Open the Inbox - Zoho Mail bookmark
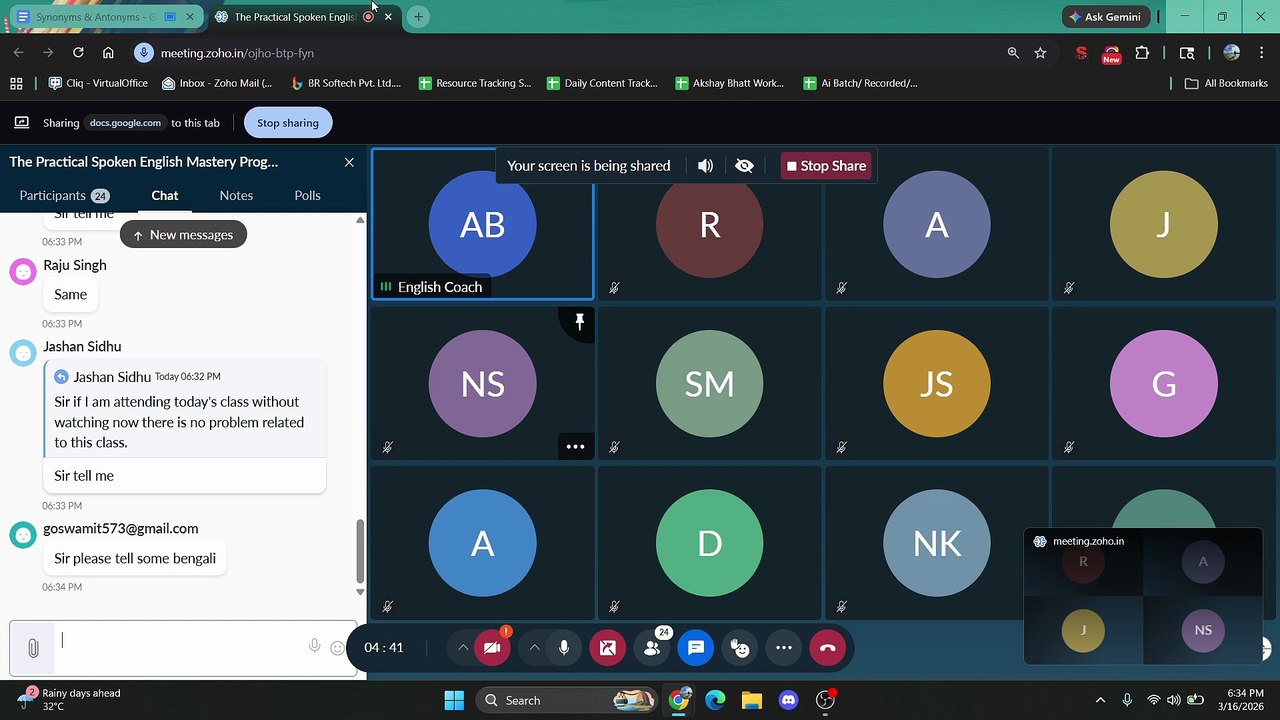Viewport: 1280px width, 720px height. point(217,83)
